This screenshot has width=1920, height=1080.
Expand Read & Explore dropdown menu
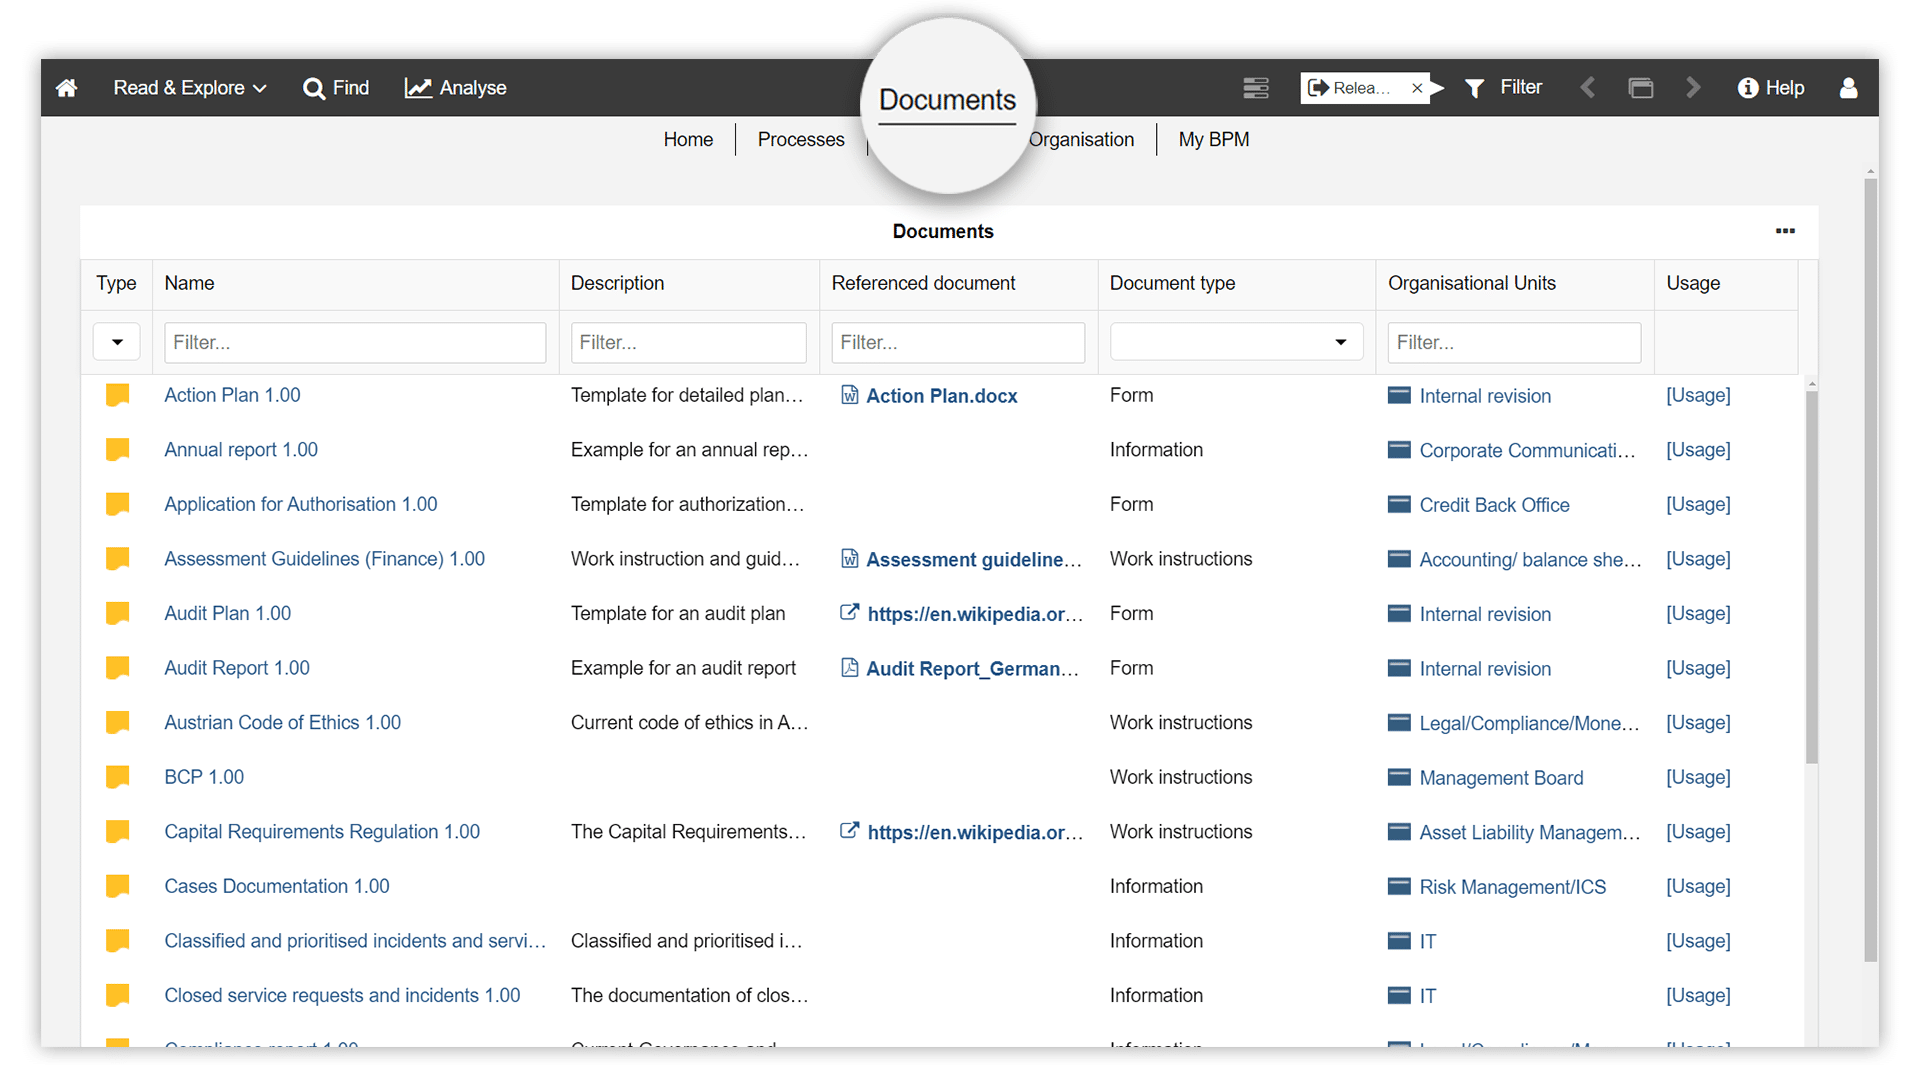(190, 88)
